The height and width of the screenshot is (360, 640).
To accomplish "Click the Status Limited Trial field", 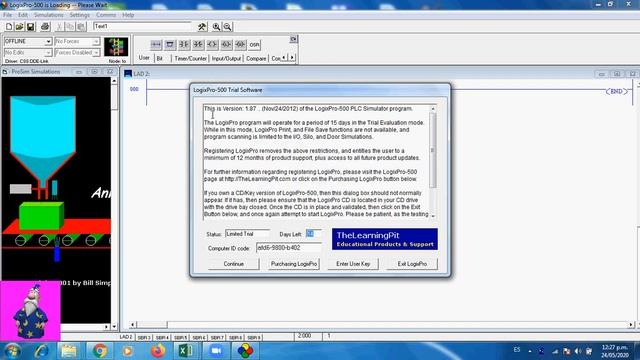I will pos(247,234).
